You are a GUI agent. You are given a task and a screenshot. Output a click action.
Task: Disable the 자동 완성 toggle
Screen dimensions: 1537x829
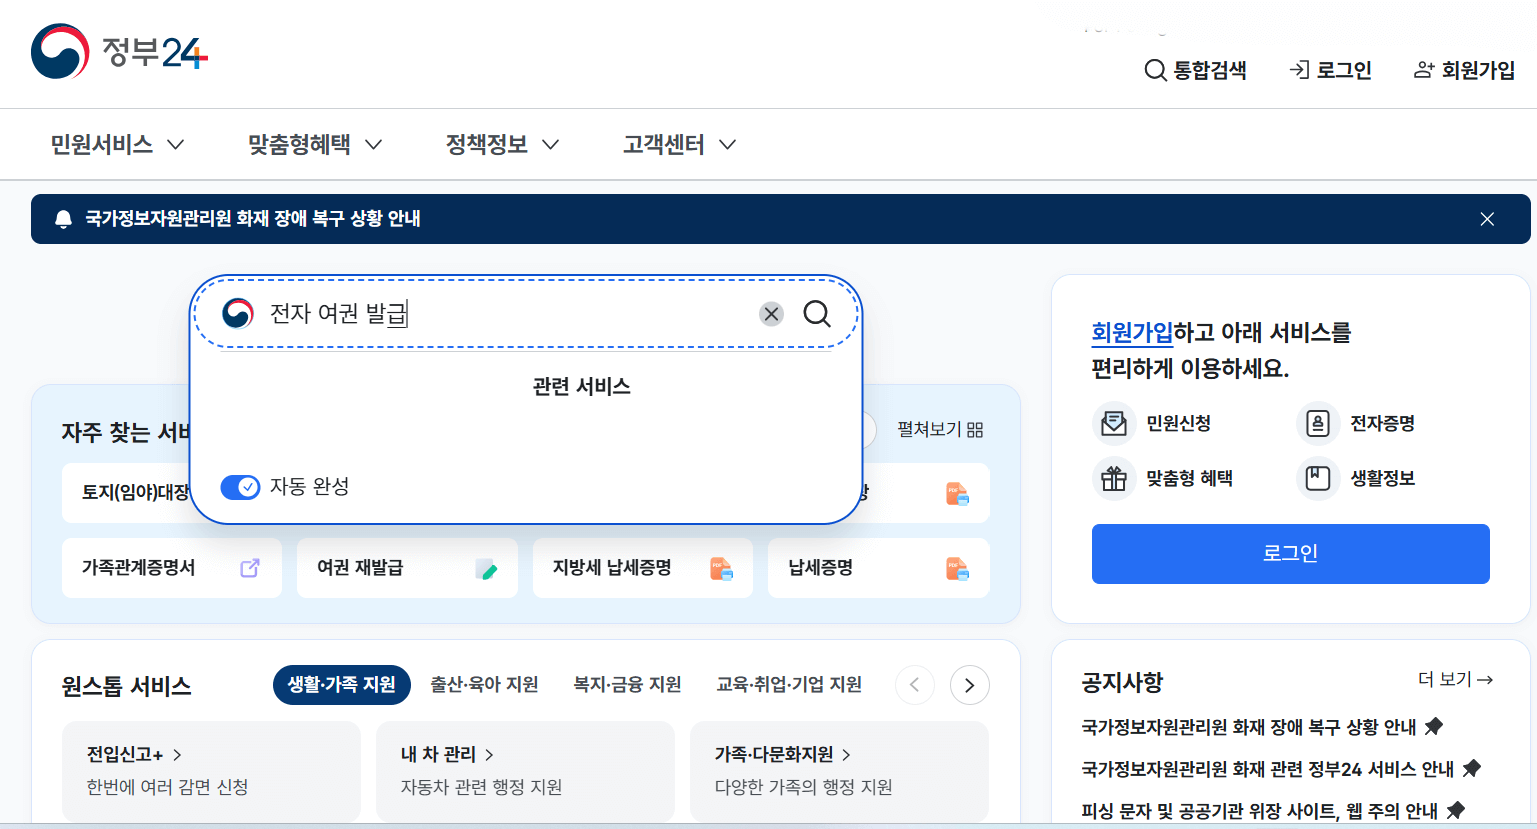pyautogui.click(x=240, y=487)
